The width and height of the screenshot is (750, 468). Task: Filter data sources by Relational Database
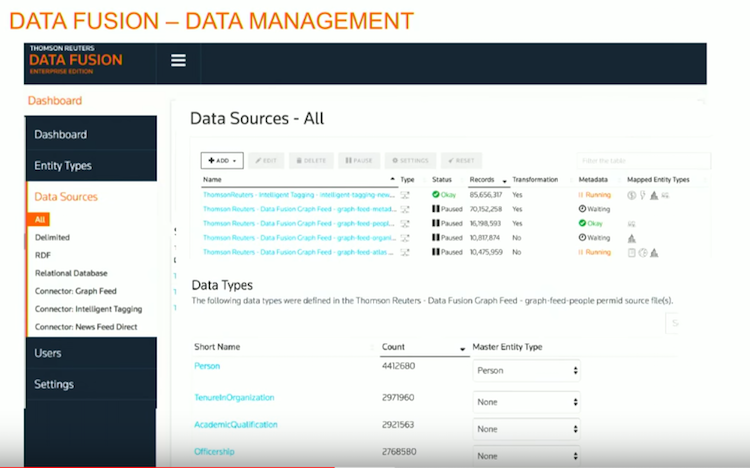(71, 273)
